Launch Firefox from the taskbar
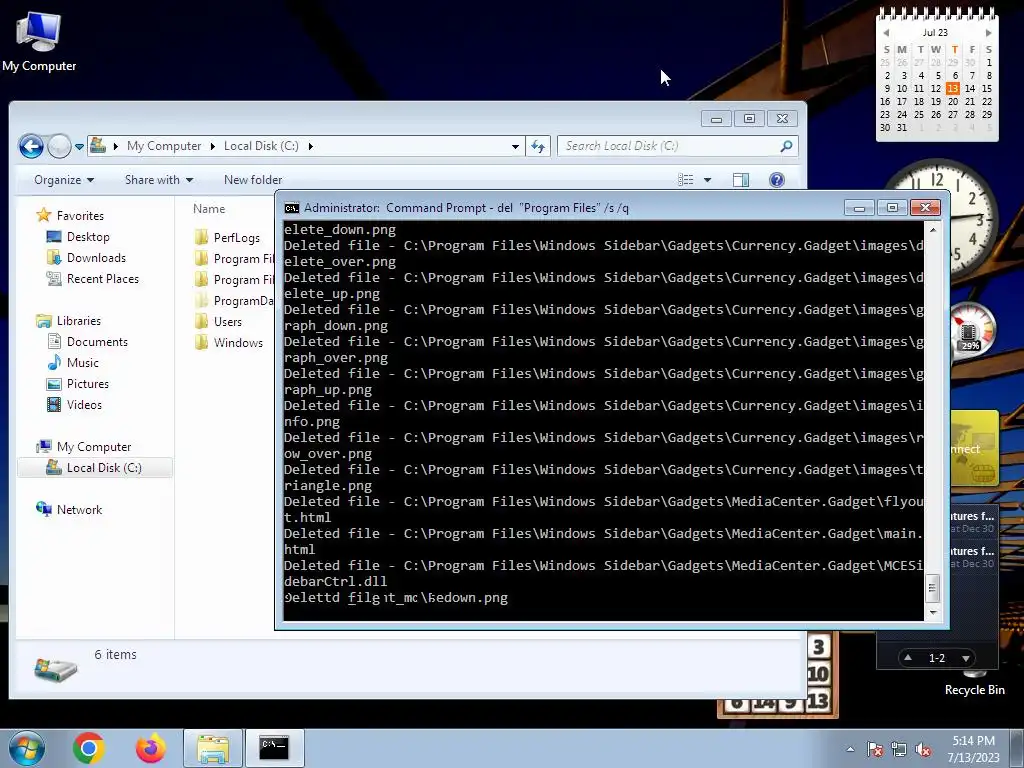The width and height of the screenshot is (1024, 768). point(150,748)
